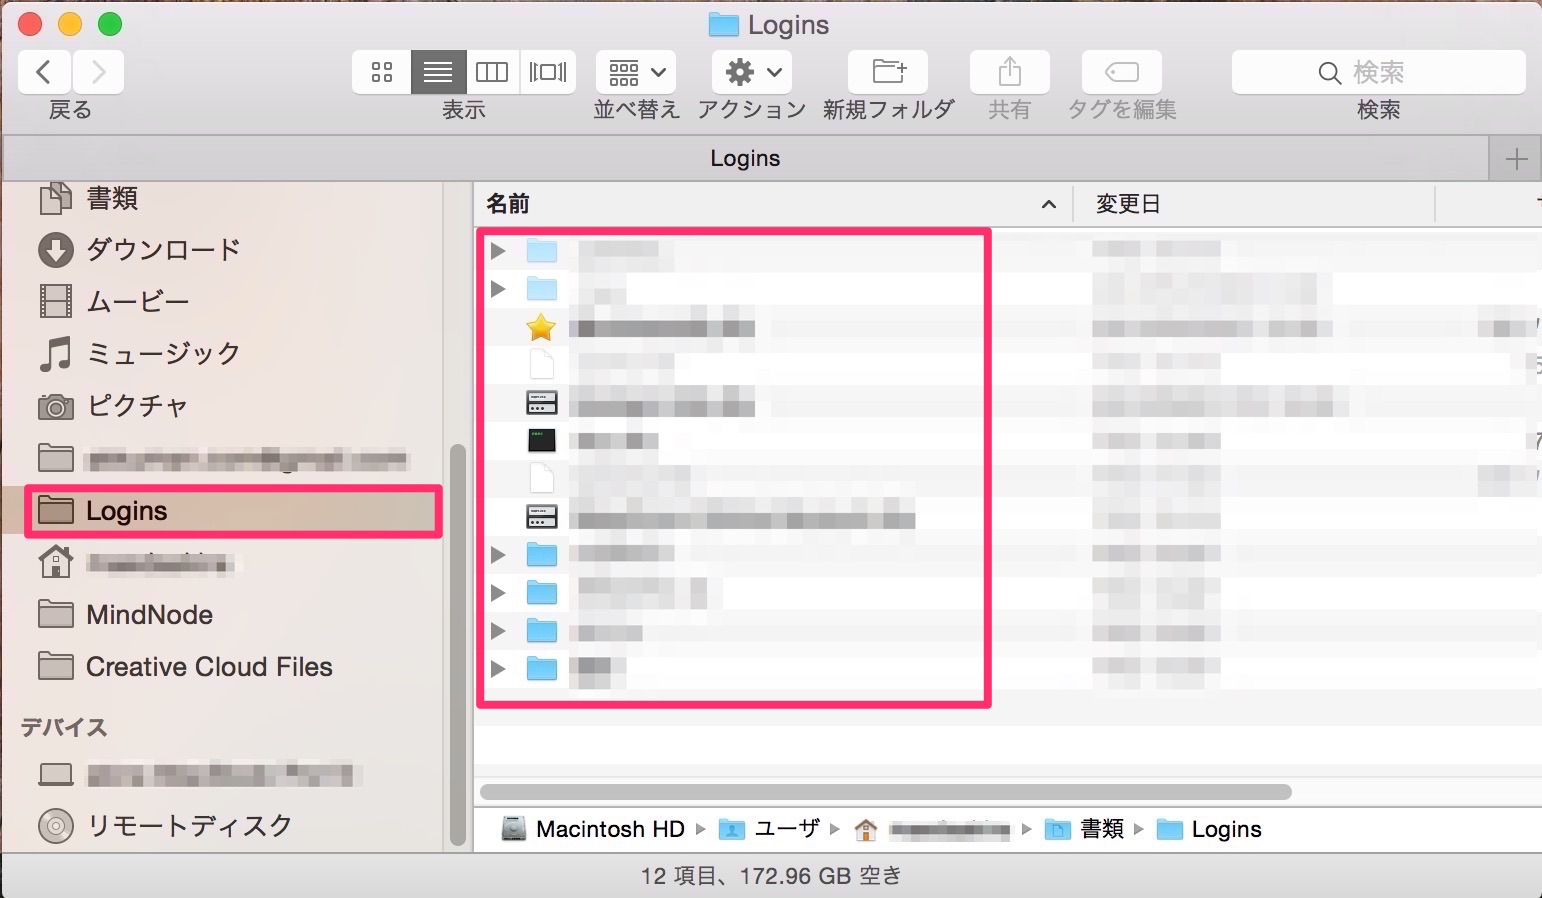Open the home folder icon in sidebar

pos(55,562)
